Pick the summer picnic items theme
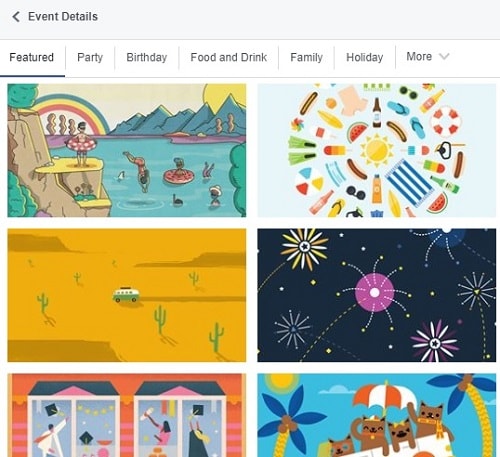 click(377, 150)
